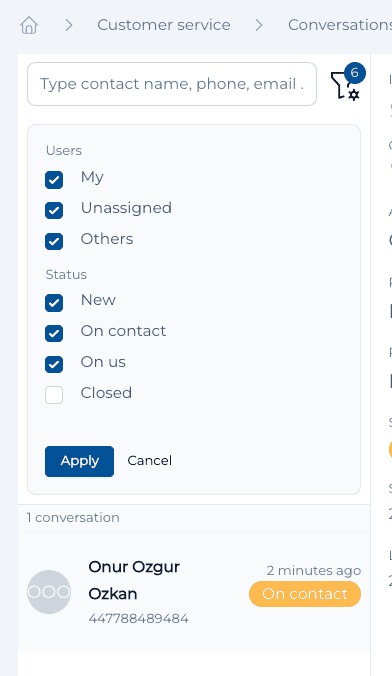Viewport: 392px width, 676px height.
Task: Open the filter settings icon
Action: 345,86
